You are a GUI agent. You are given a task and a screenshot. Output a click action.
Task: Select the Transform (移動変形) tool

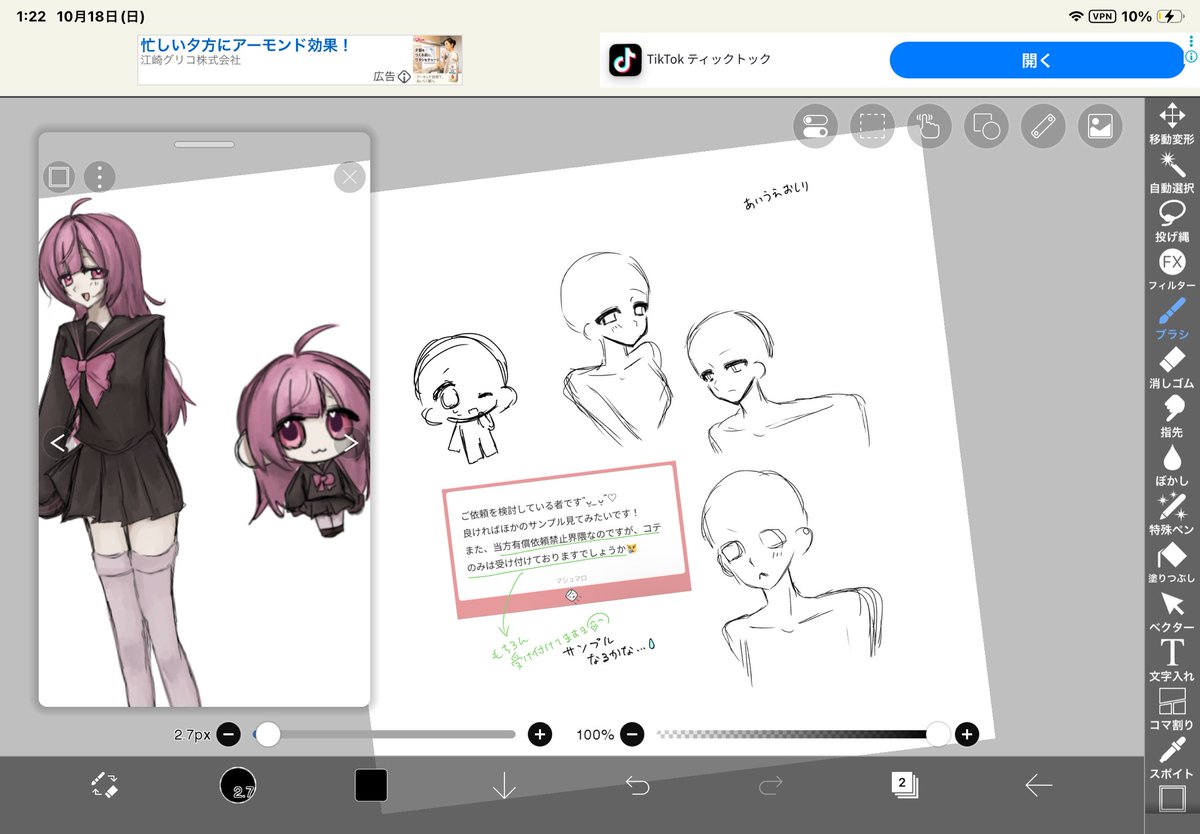coord(1171,124)
